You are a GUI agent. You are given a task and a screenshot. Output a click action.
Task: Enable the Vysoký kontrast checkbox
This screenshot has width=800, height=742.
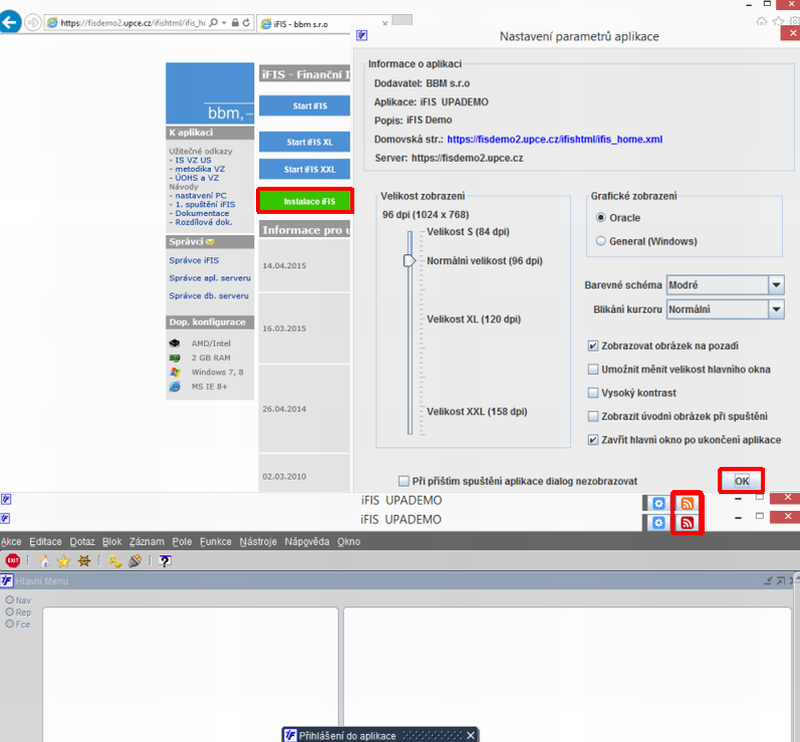coord(593,393)
